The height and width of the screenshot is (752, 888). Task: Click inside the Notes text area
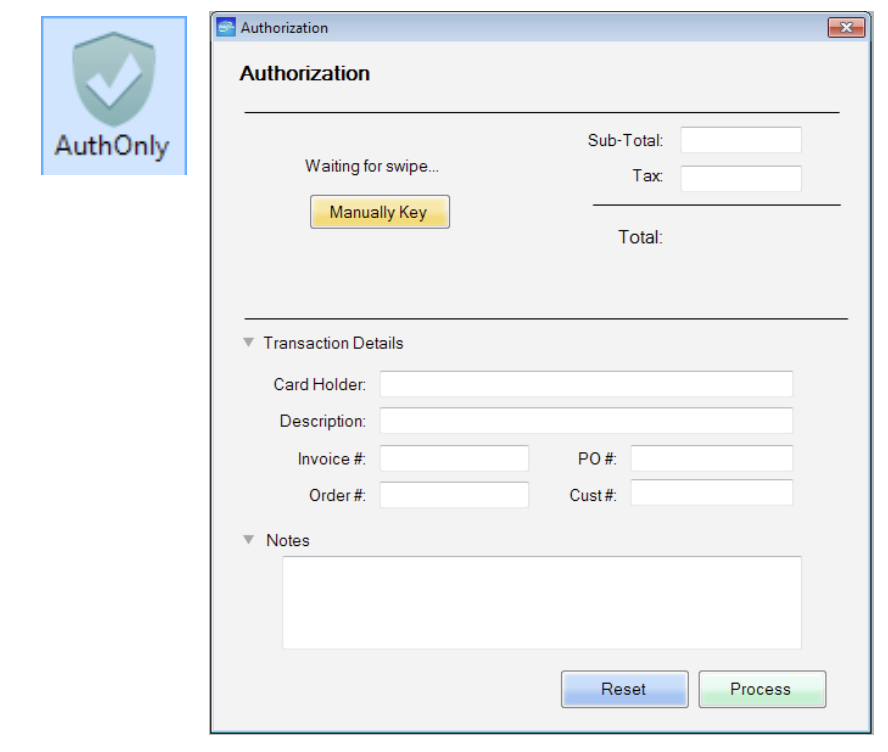(x=541, y=602)
